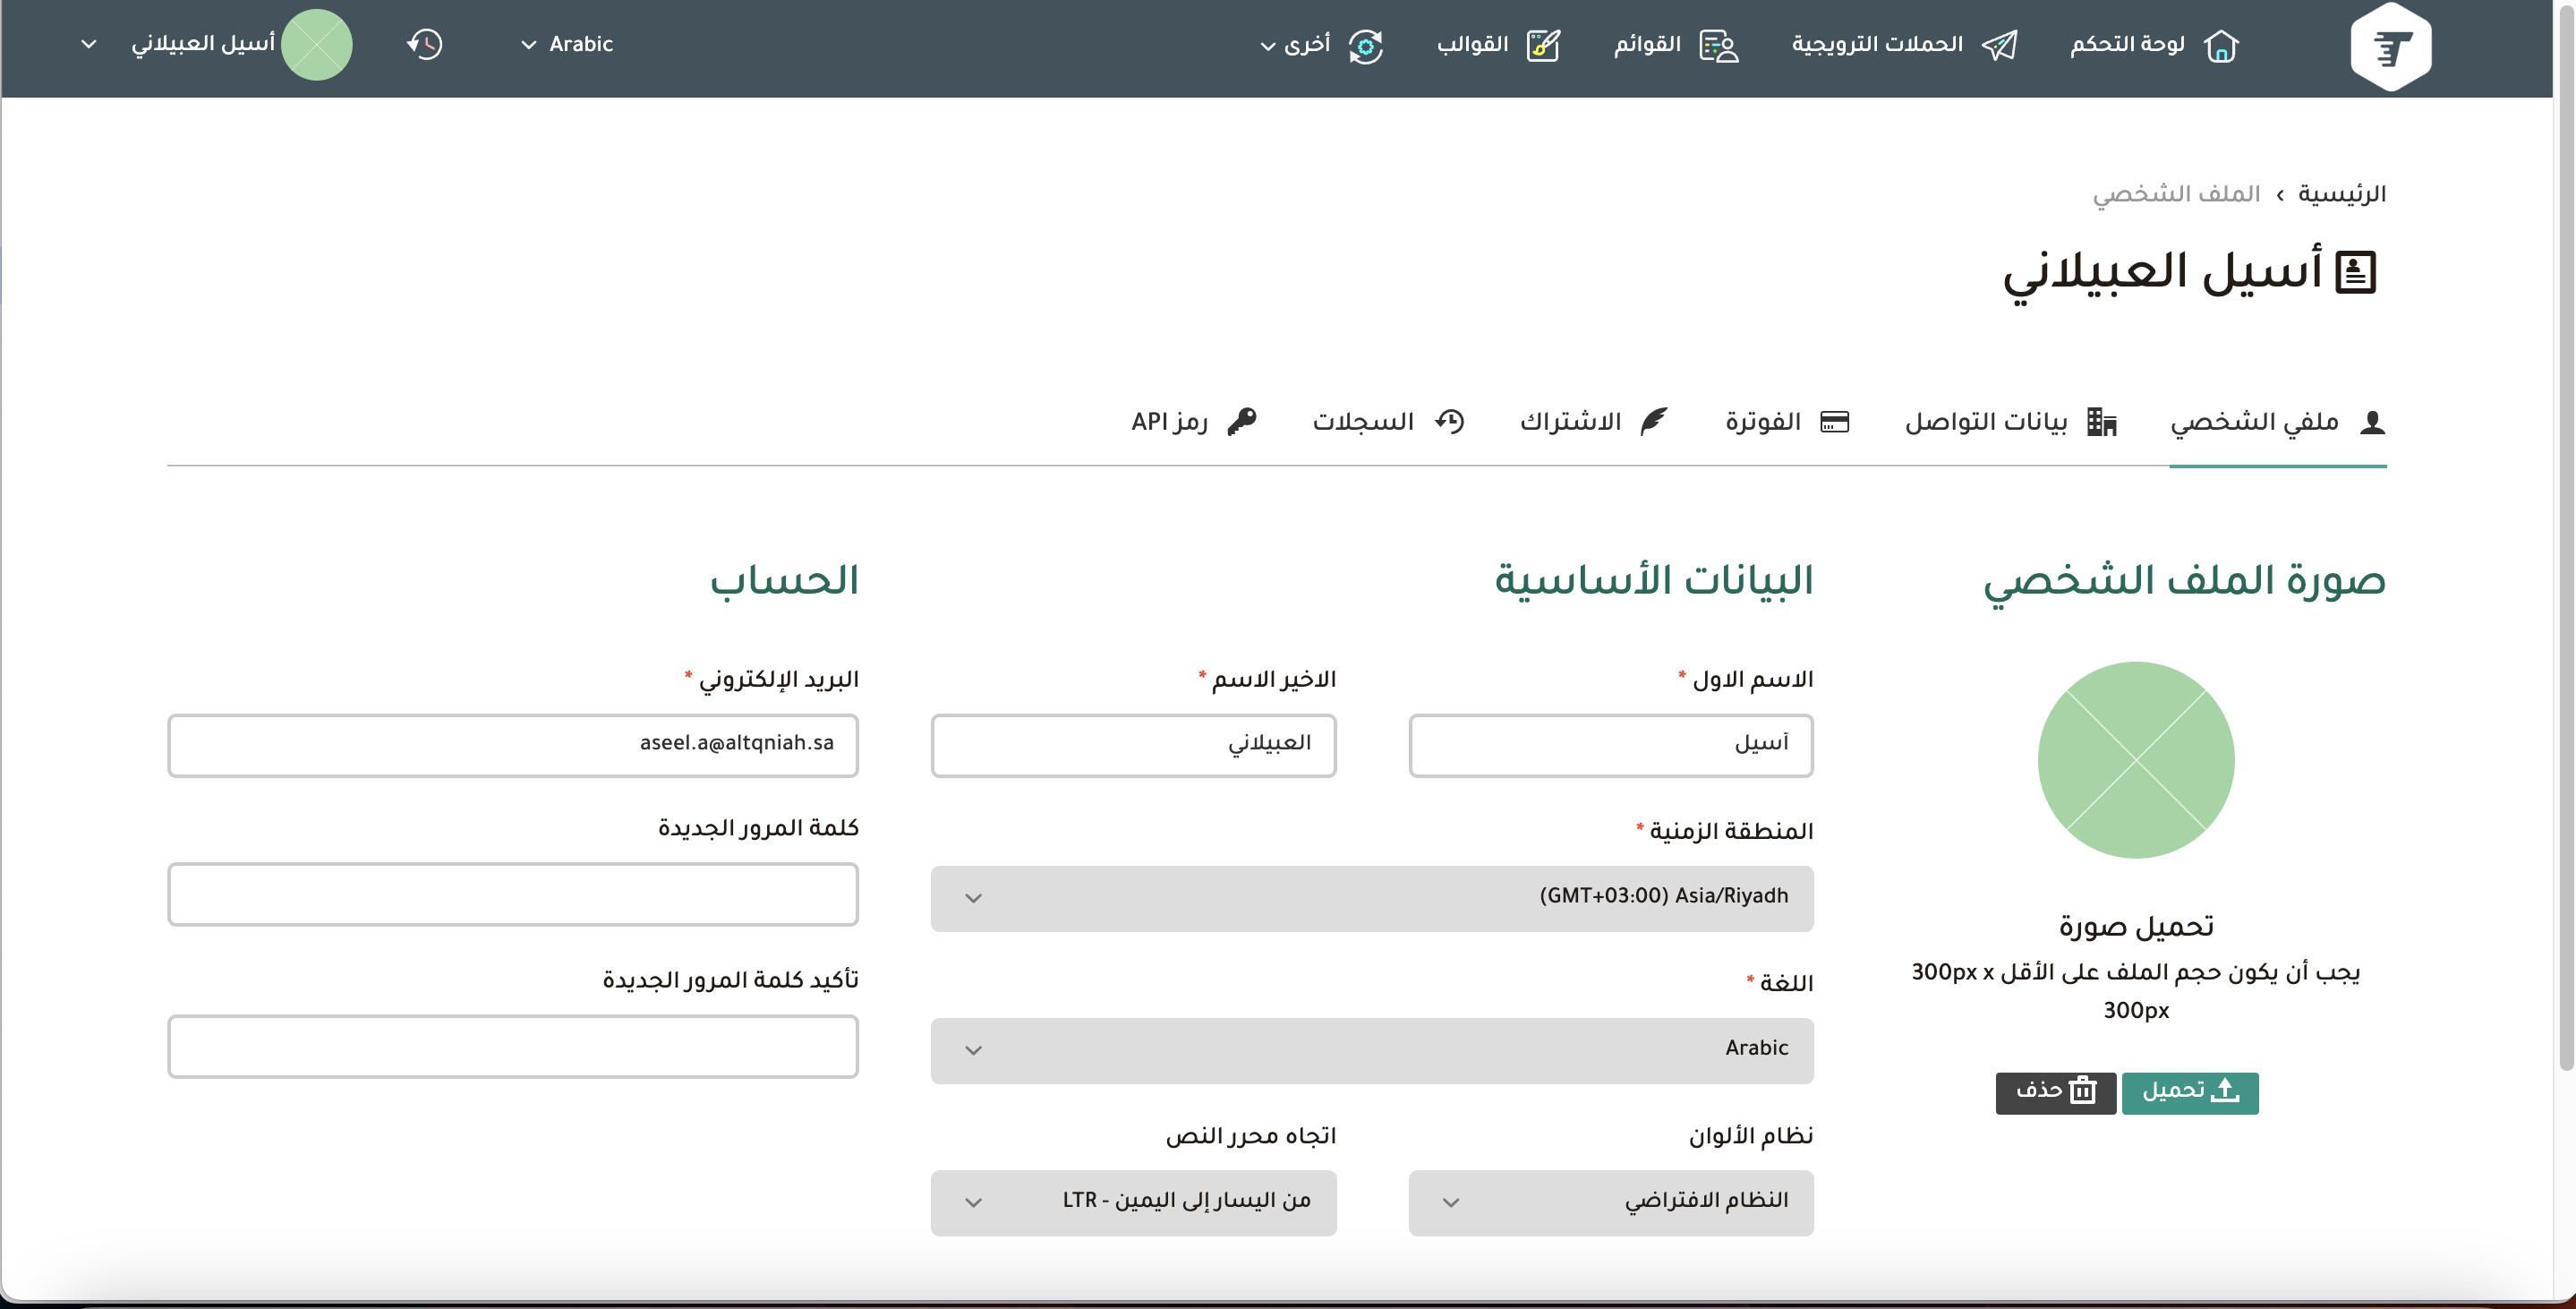
Task: Expand the color scheme dropdown
Action: (1610, 1202)
